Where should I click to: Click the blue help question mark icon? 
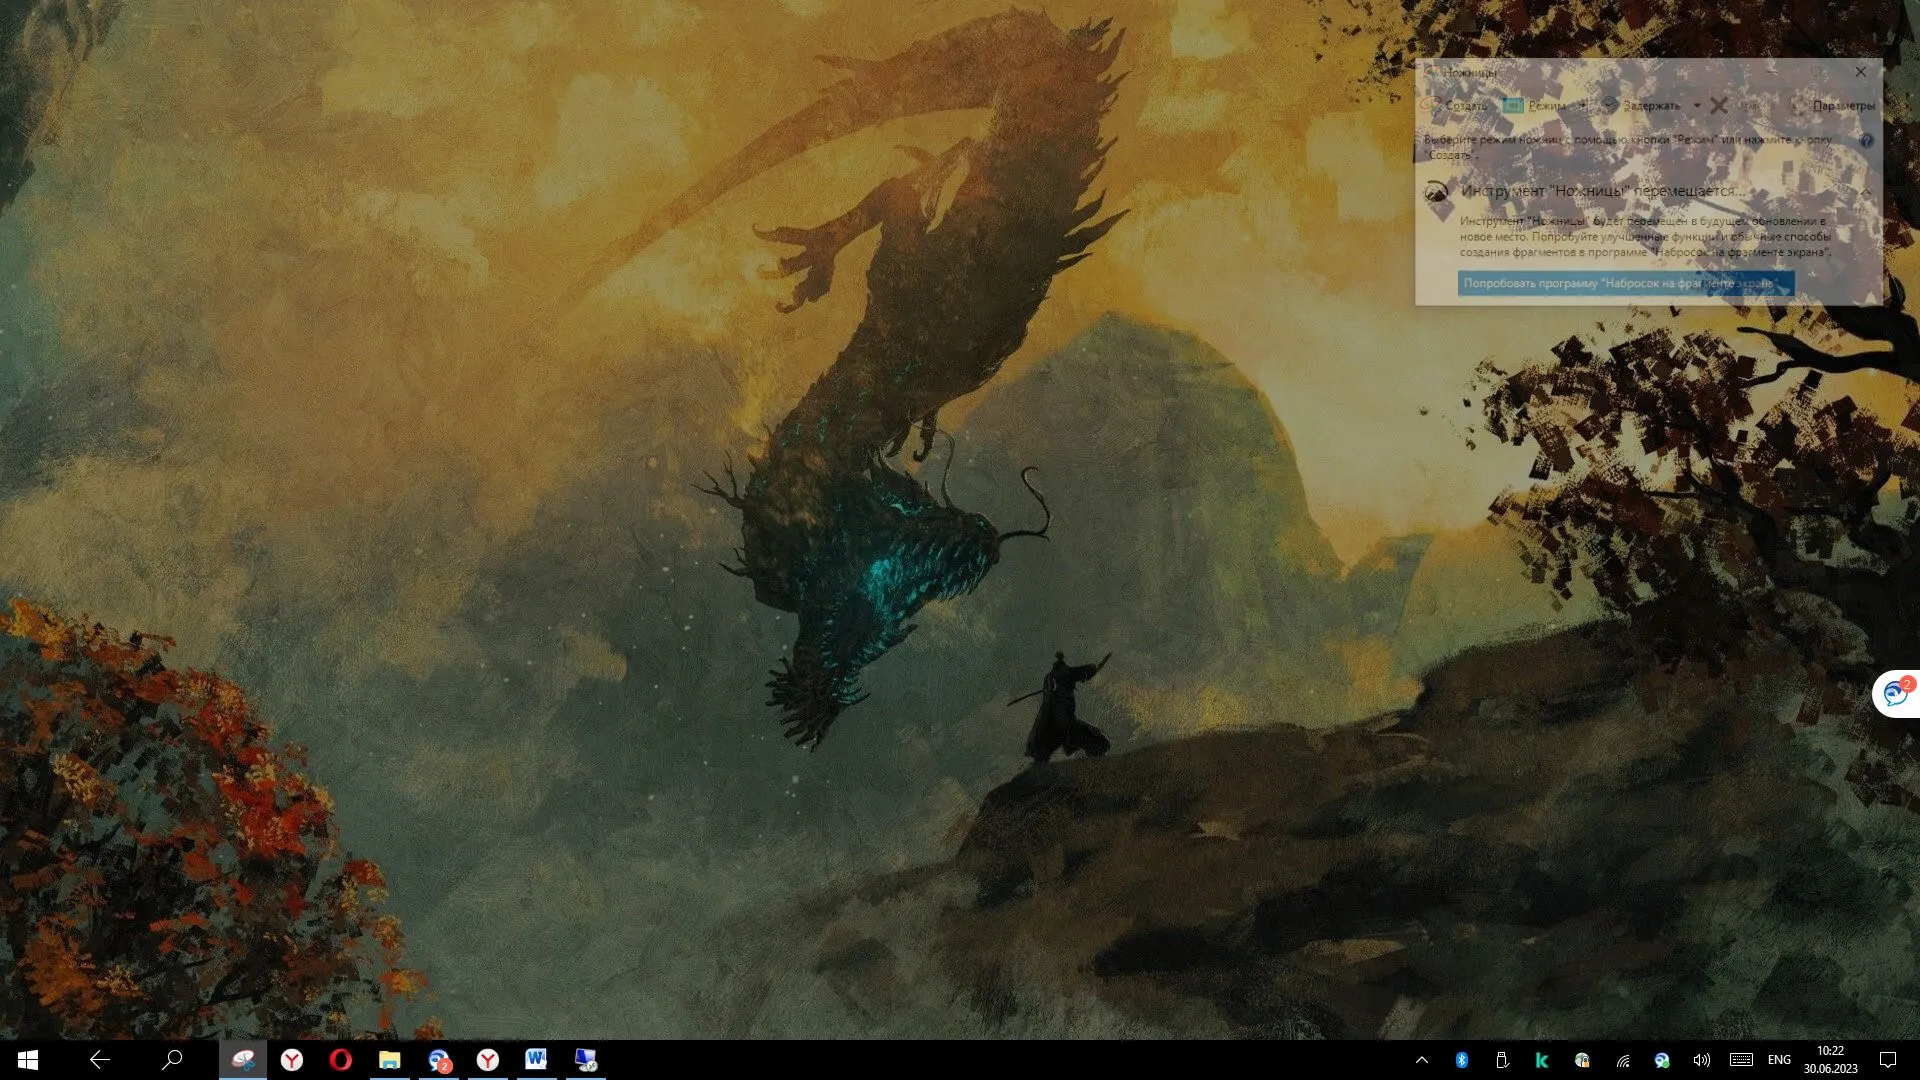1866,141
